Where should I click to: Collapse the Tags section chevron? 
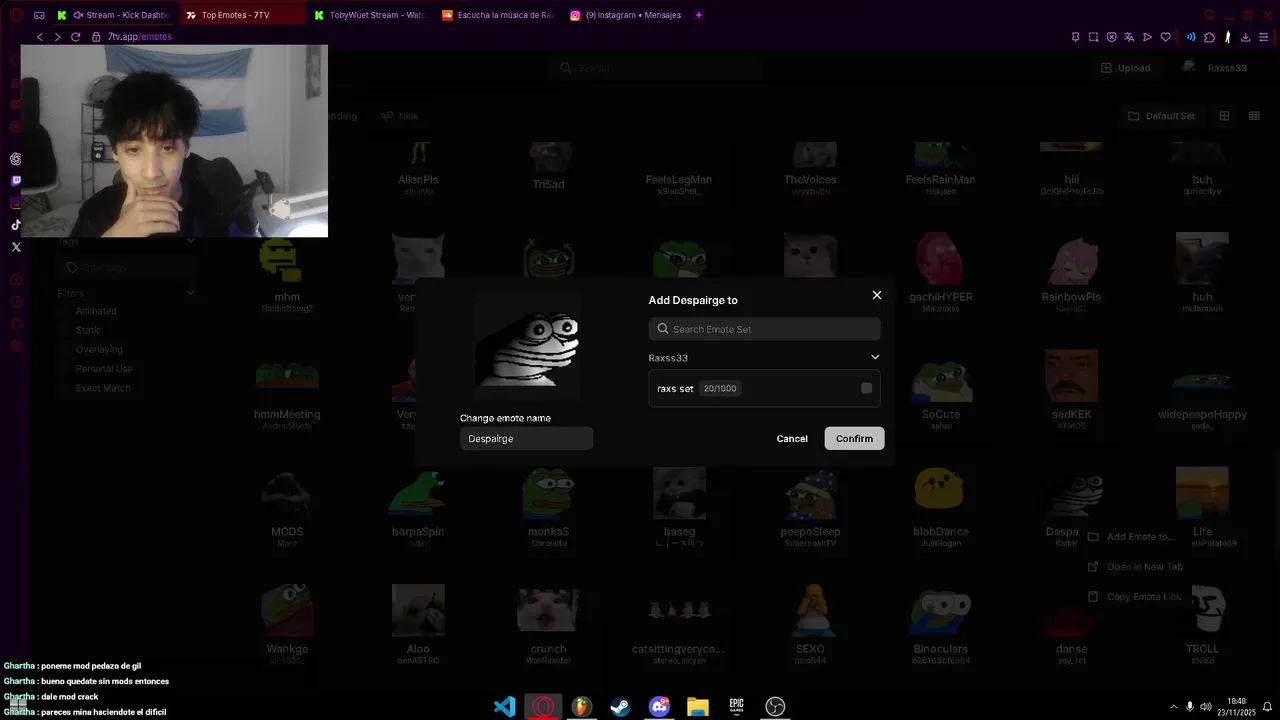pos(190,241)
